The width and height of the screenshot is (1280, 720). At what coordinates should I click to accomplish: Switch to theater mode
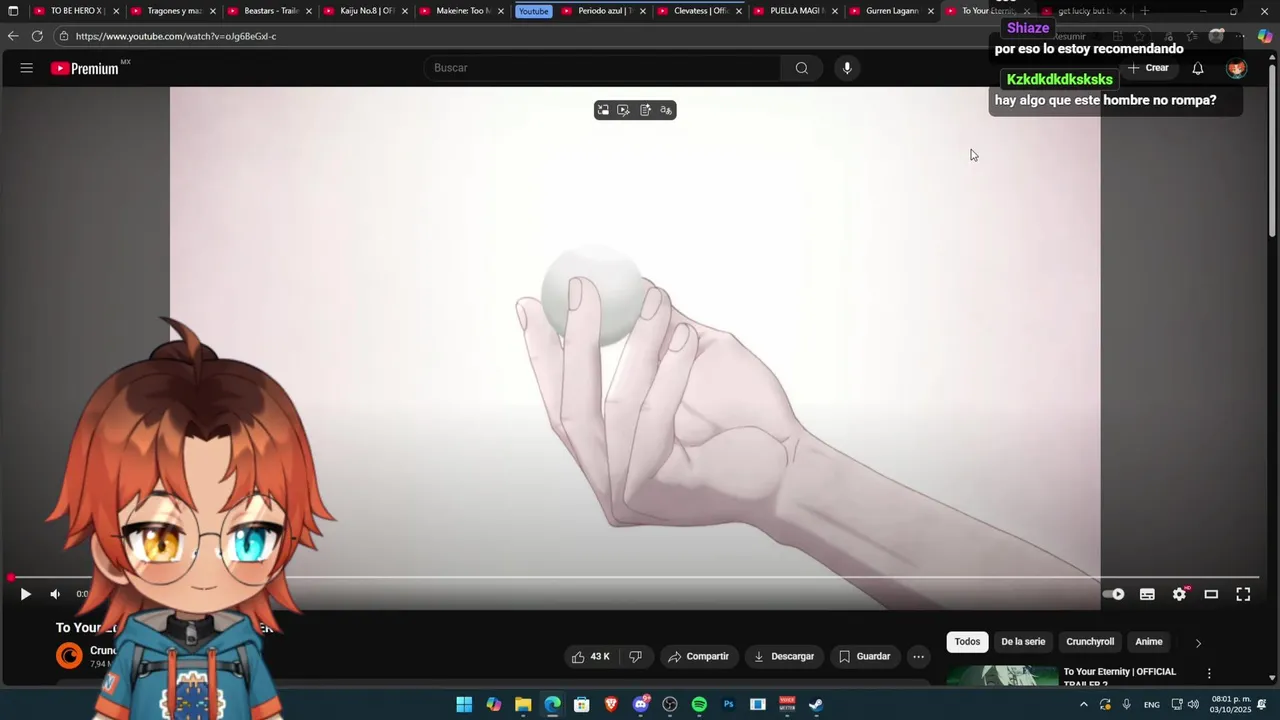1211,594
